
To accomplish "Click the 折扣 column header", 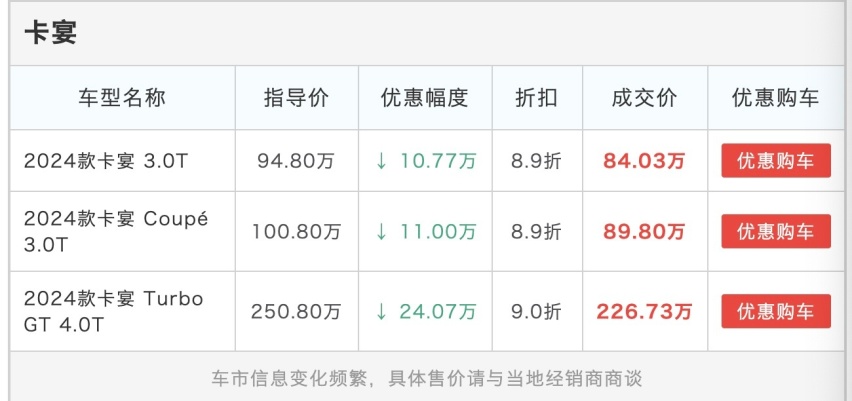I will pos(537,98).
